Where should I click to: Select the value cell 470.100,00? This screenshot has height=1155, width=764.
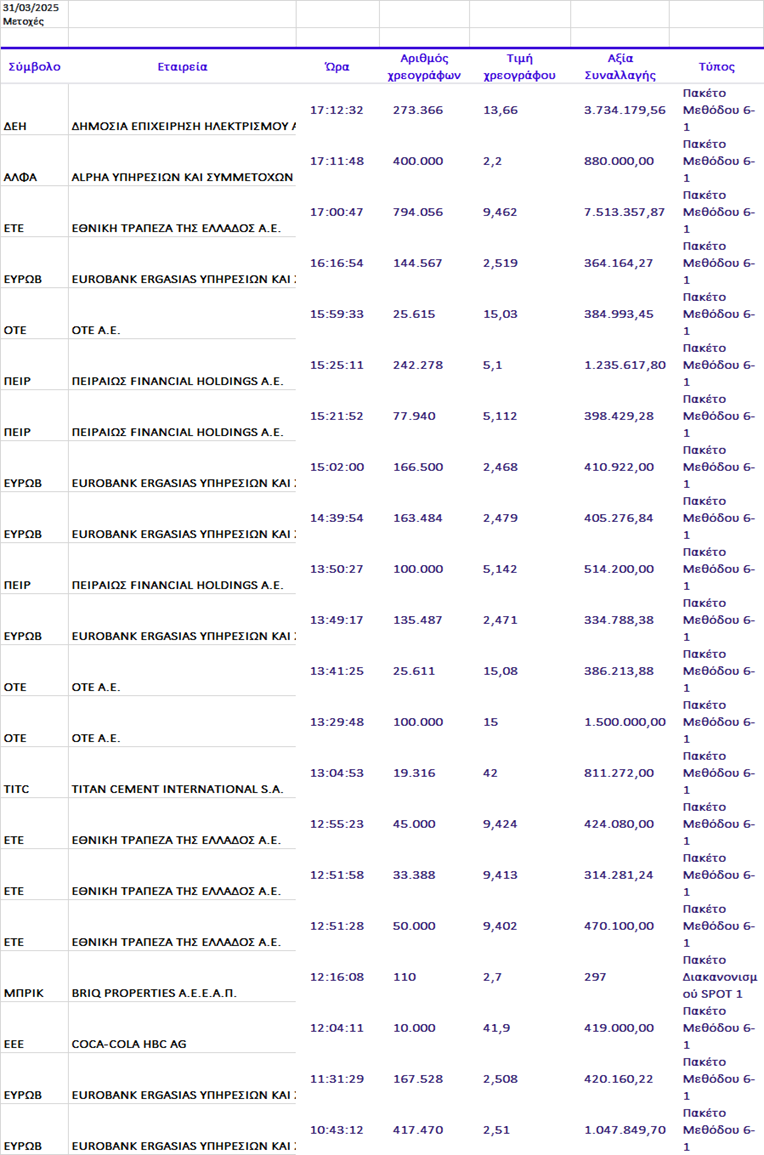pyautogui.click(x=619, y=926)
